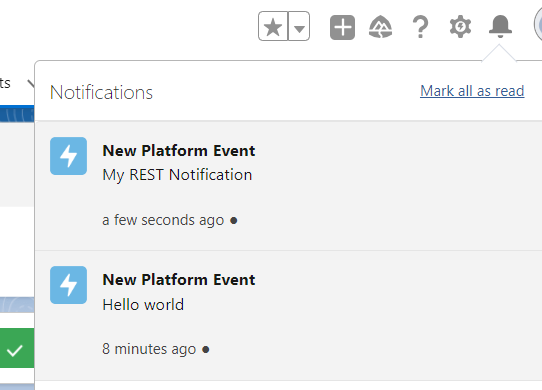Click the 8 minutes ago timestamp
Viewport: 542px width, 390px height.
click(149, 349)
